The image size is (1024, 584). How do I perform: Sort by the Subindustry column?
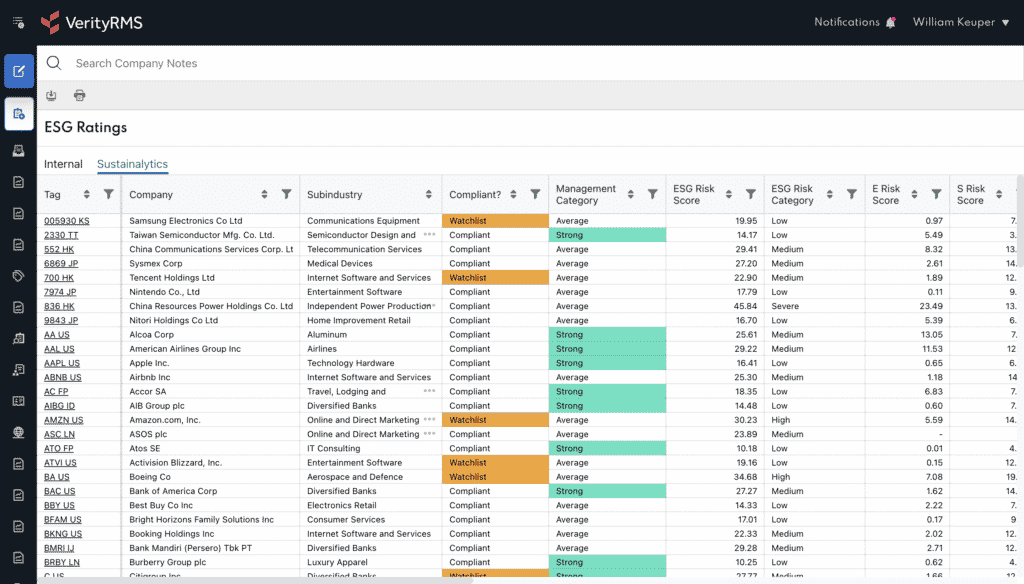[x=428, y=194]
